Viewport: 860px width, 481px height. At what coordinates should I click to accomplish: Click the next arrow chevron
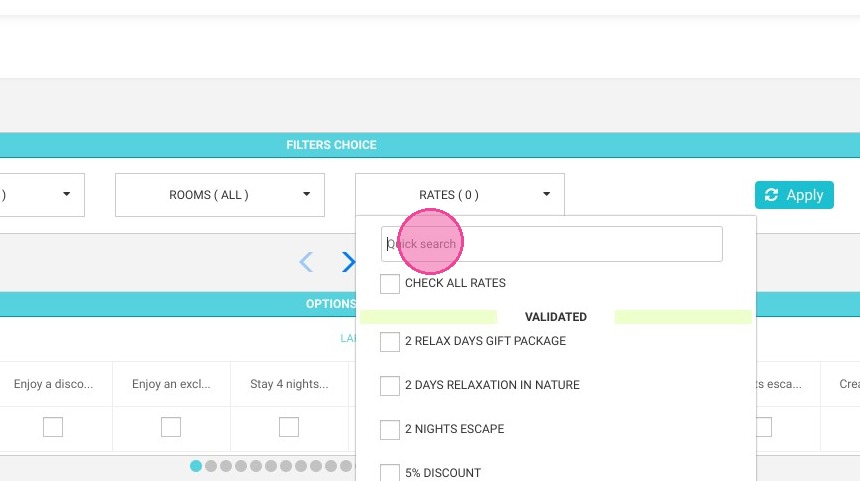(x=348, y=262)
